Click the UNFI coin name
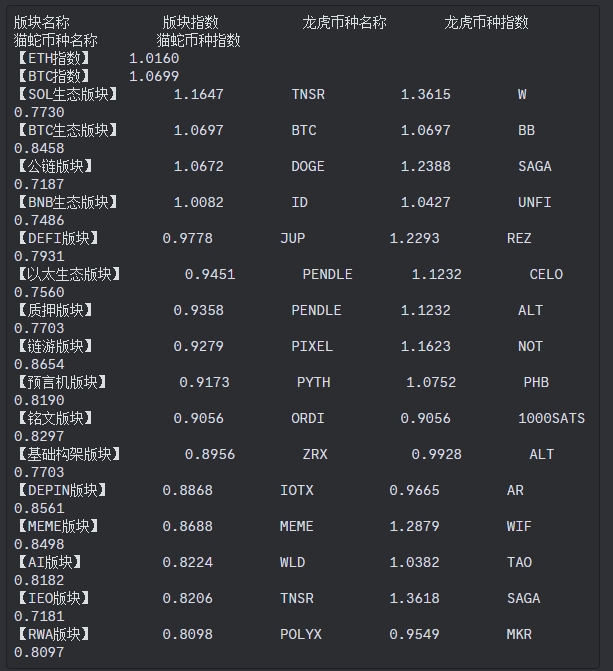Image resolution: width=613 pixels, height=671 pixels. pos(535,202)
